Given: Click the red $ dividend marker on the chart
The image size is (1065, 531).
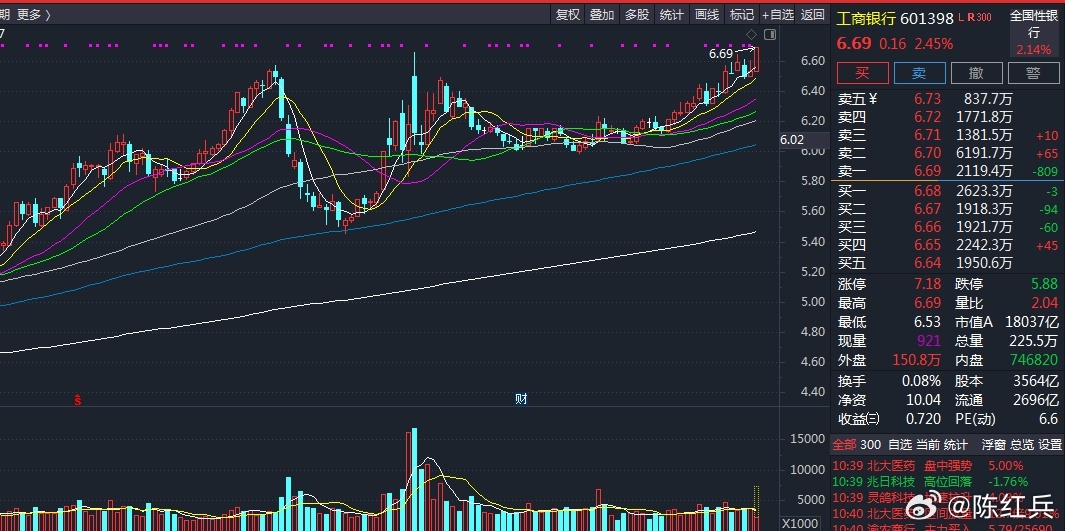Looking at the screenshot, I should tap(78, 400).
